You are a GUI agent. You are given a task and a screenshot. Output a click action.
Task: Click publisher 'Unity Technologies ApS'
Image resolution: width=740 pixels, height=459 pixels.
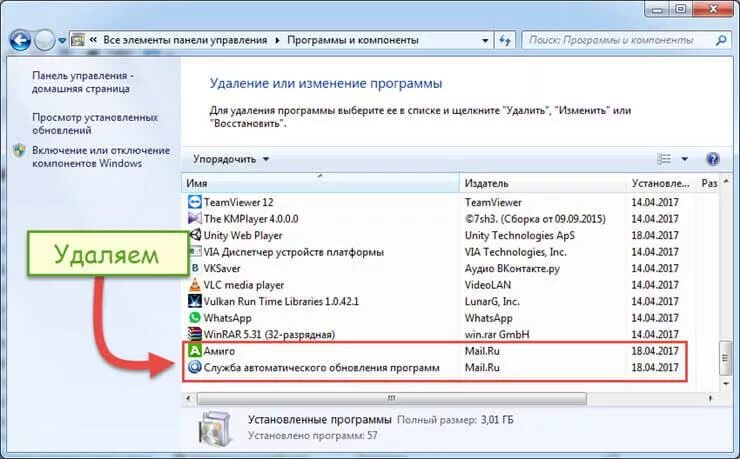coord(520,235)
